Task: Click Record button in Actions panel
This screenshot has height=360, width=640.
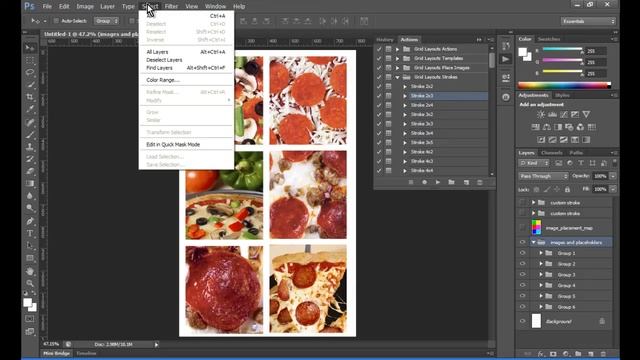Action: [x=424, y=182]
